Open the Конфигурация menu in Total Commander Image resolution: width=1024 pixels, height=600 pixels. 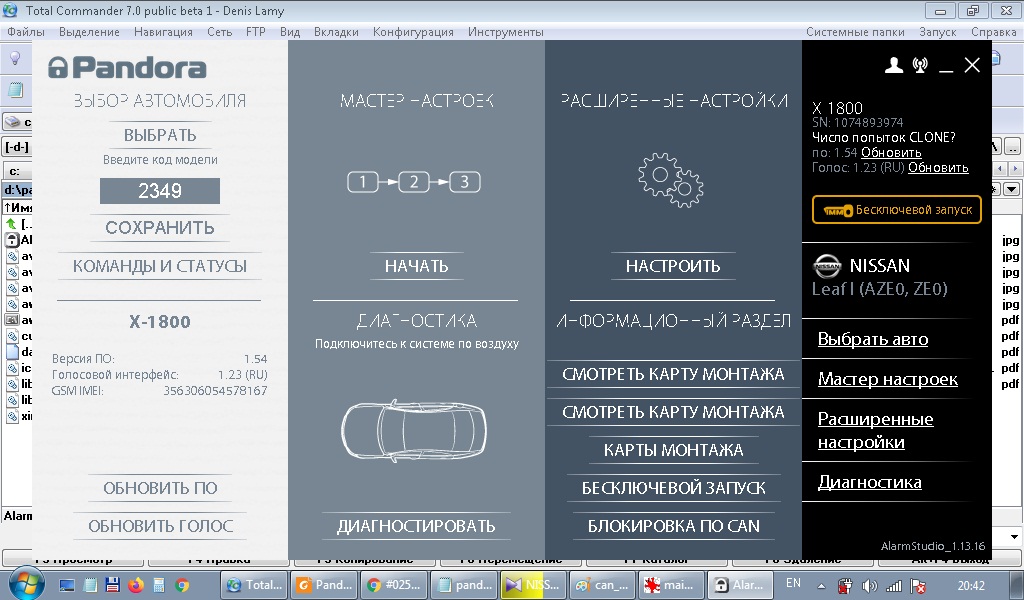[413, 32]
